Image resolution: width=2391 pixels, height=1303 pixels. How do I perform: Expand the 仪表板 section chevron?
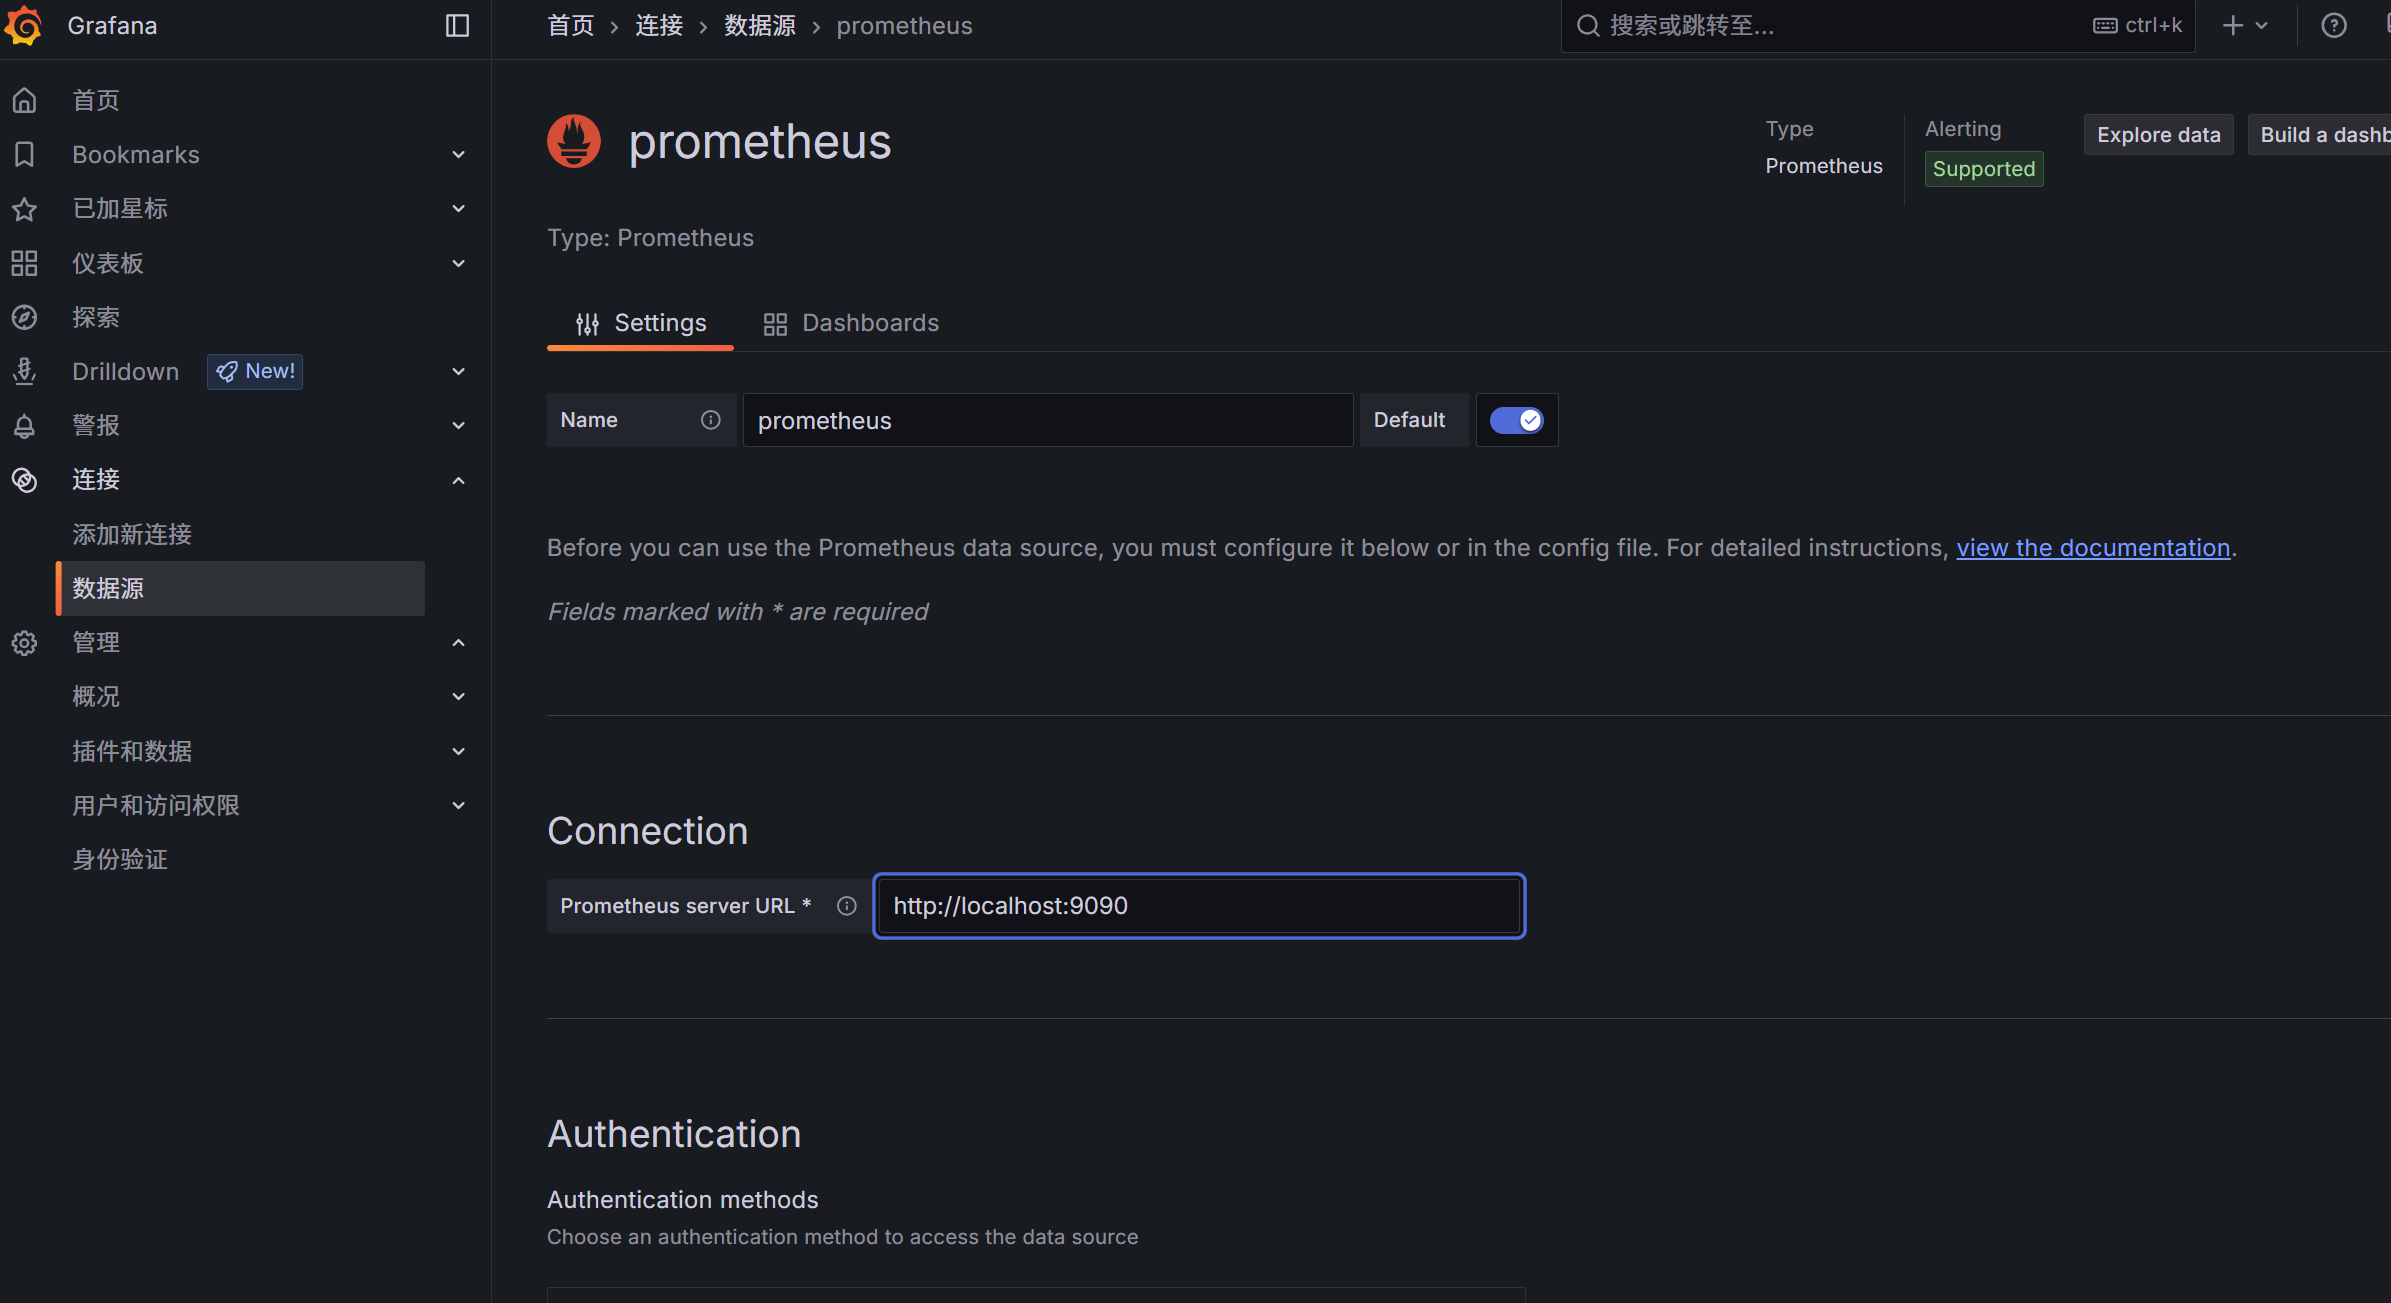coord(459,264)
